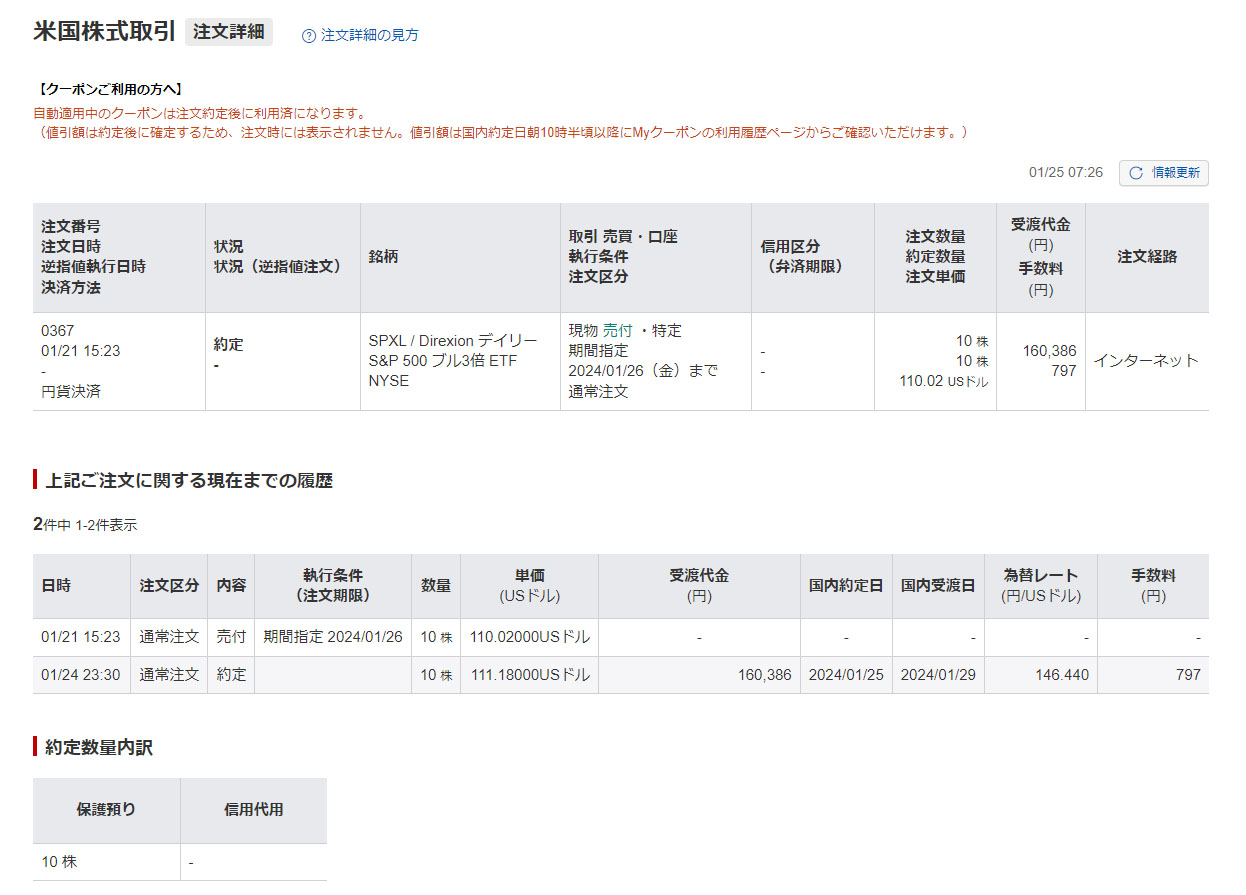Viewport: 1246px width, 895px height.
Task: Click the SPXL Direxion ETF stock name
Action: coord(452,360)
